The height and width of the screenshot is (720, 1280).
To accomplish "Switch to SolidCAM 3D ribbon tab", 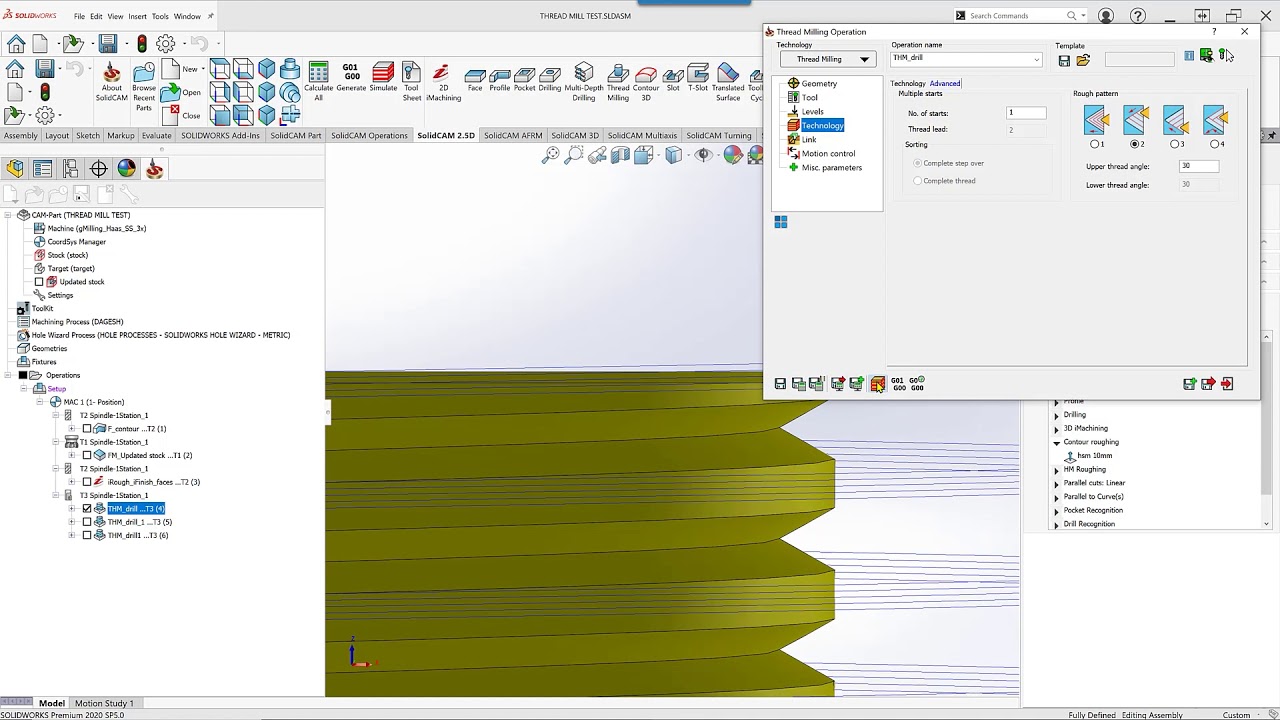I will tap(575, 136).
